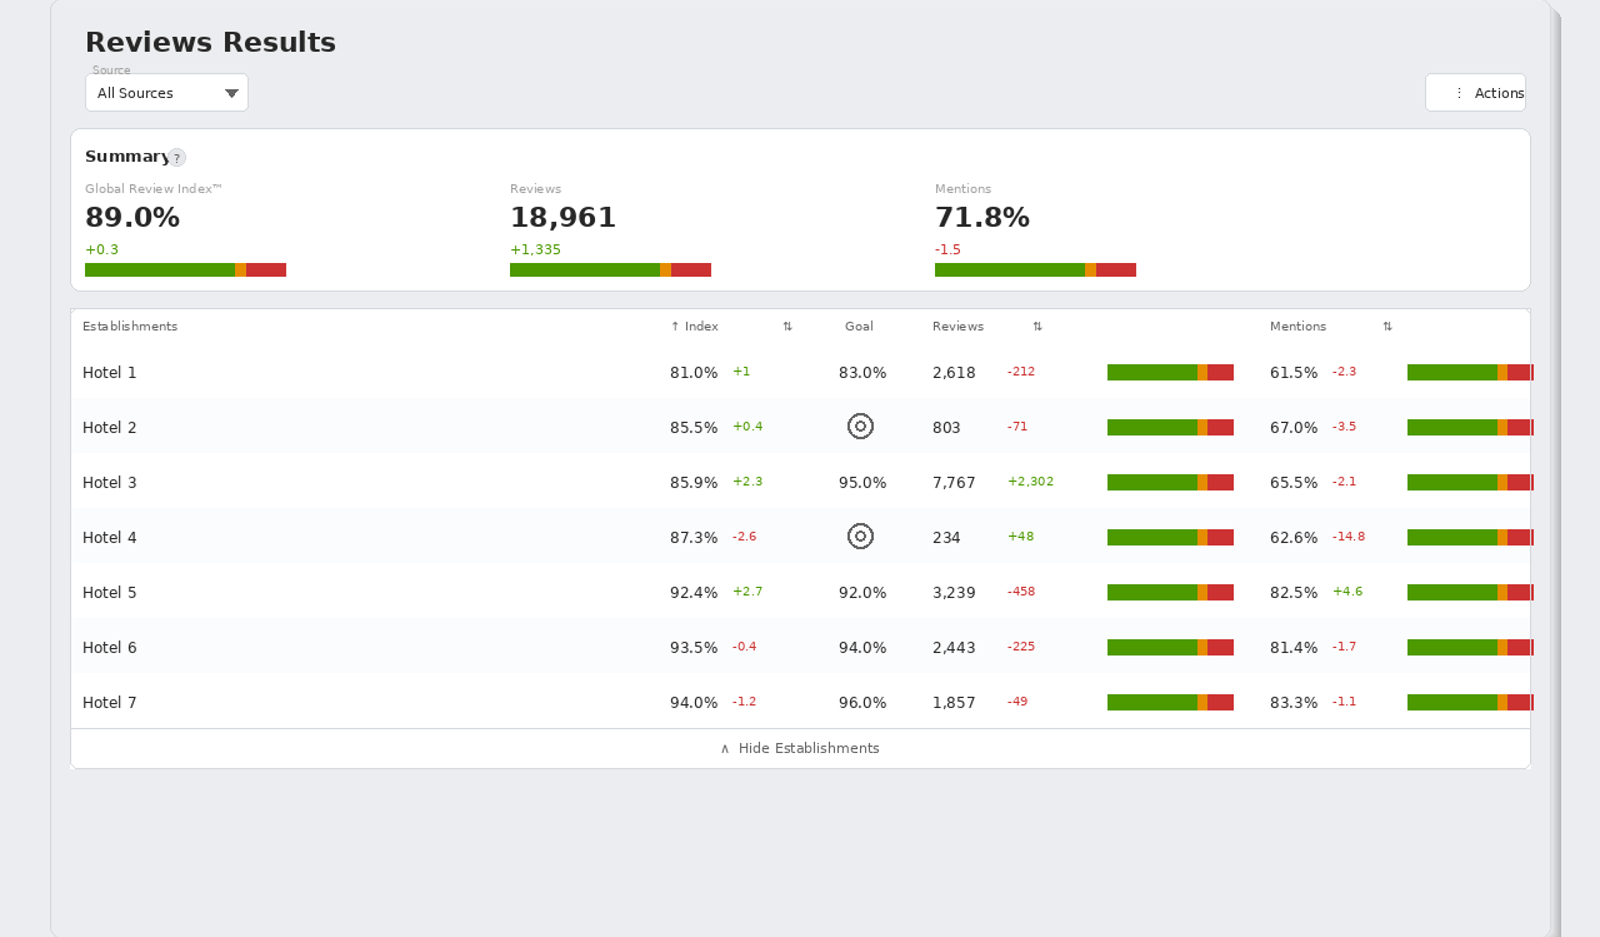
Task: Click Hotel 5's 82.5% mentions value
Action: 1294,593
